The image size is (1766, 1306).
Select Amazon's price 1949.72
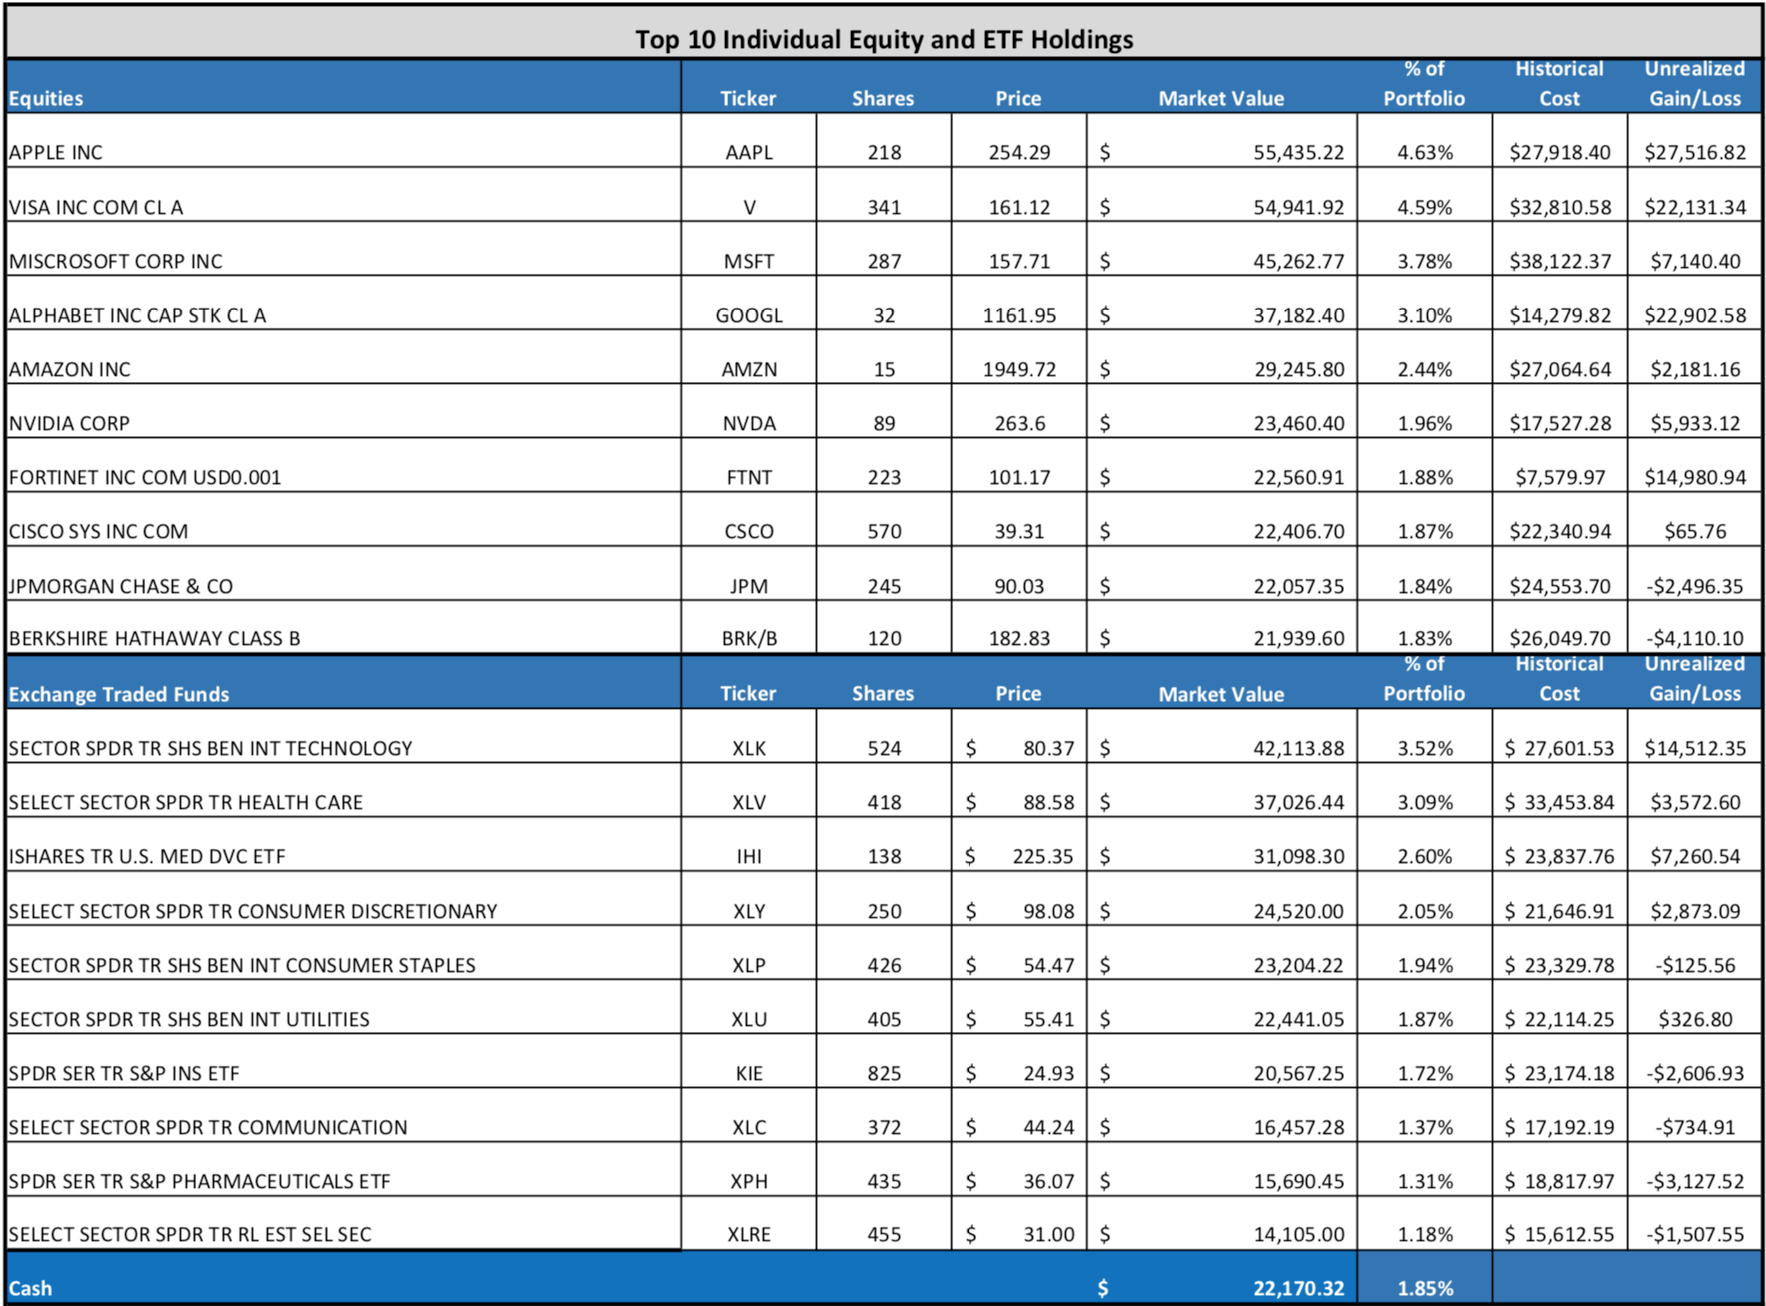click(1019, 369)
